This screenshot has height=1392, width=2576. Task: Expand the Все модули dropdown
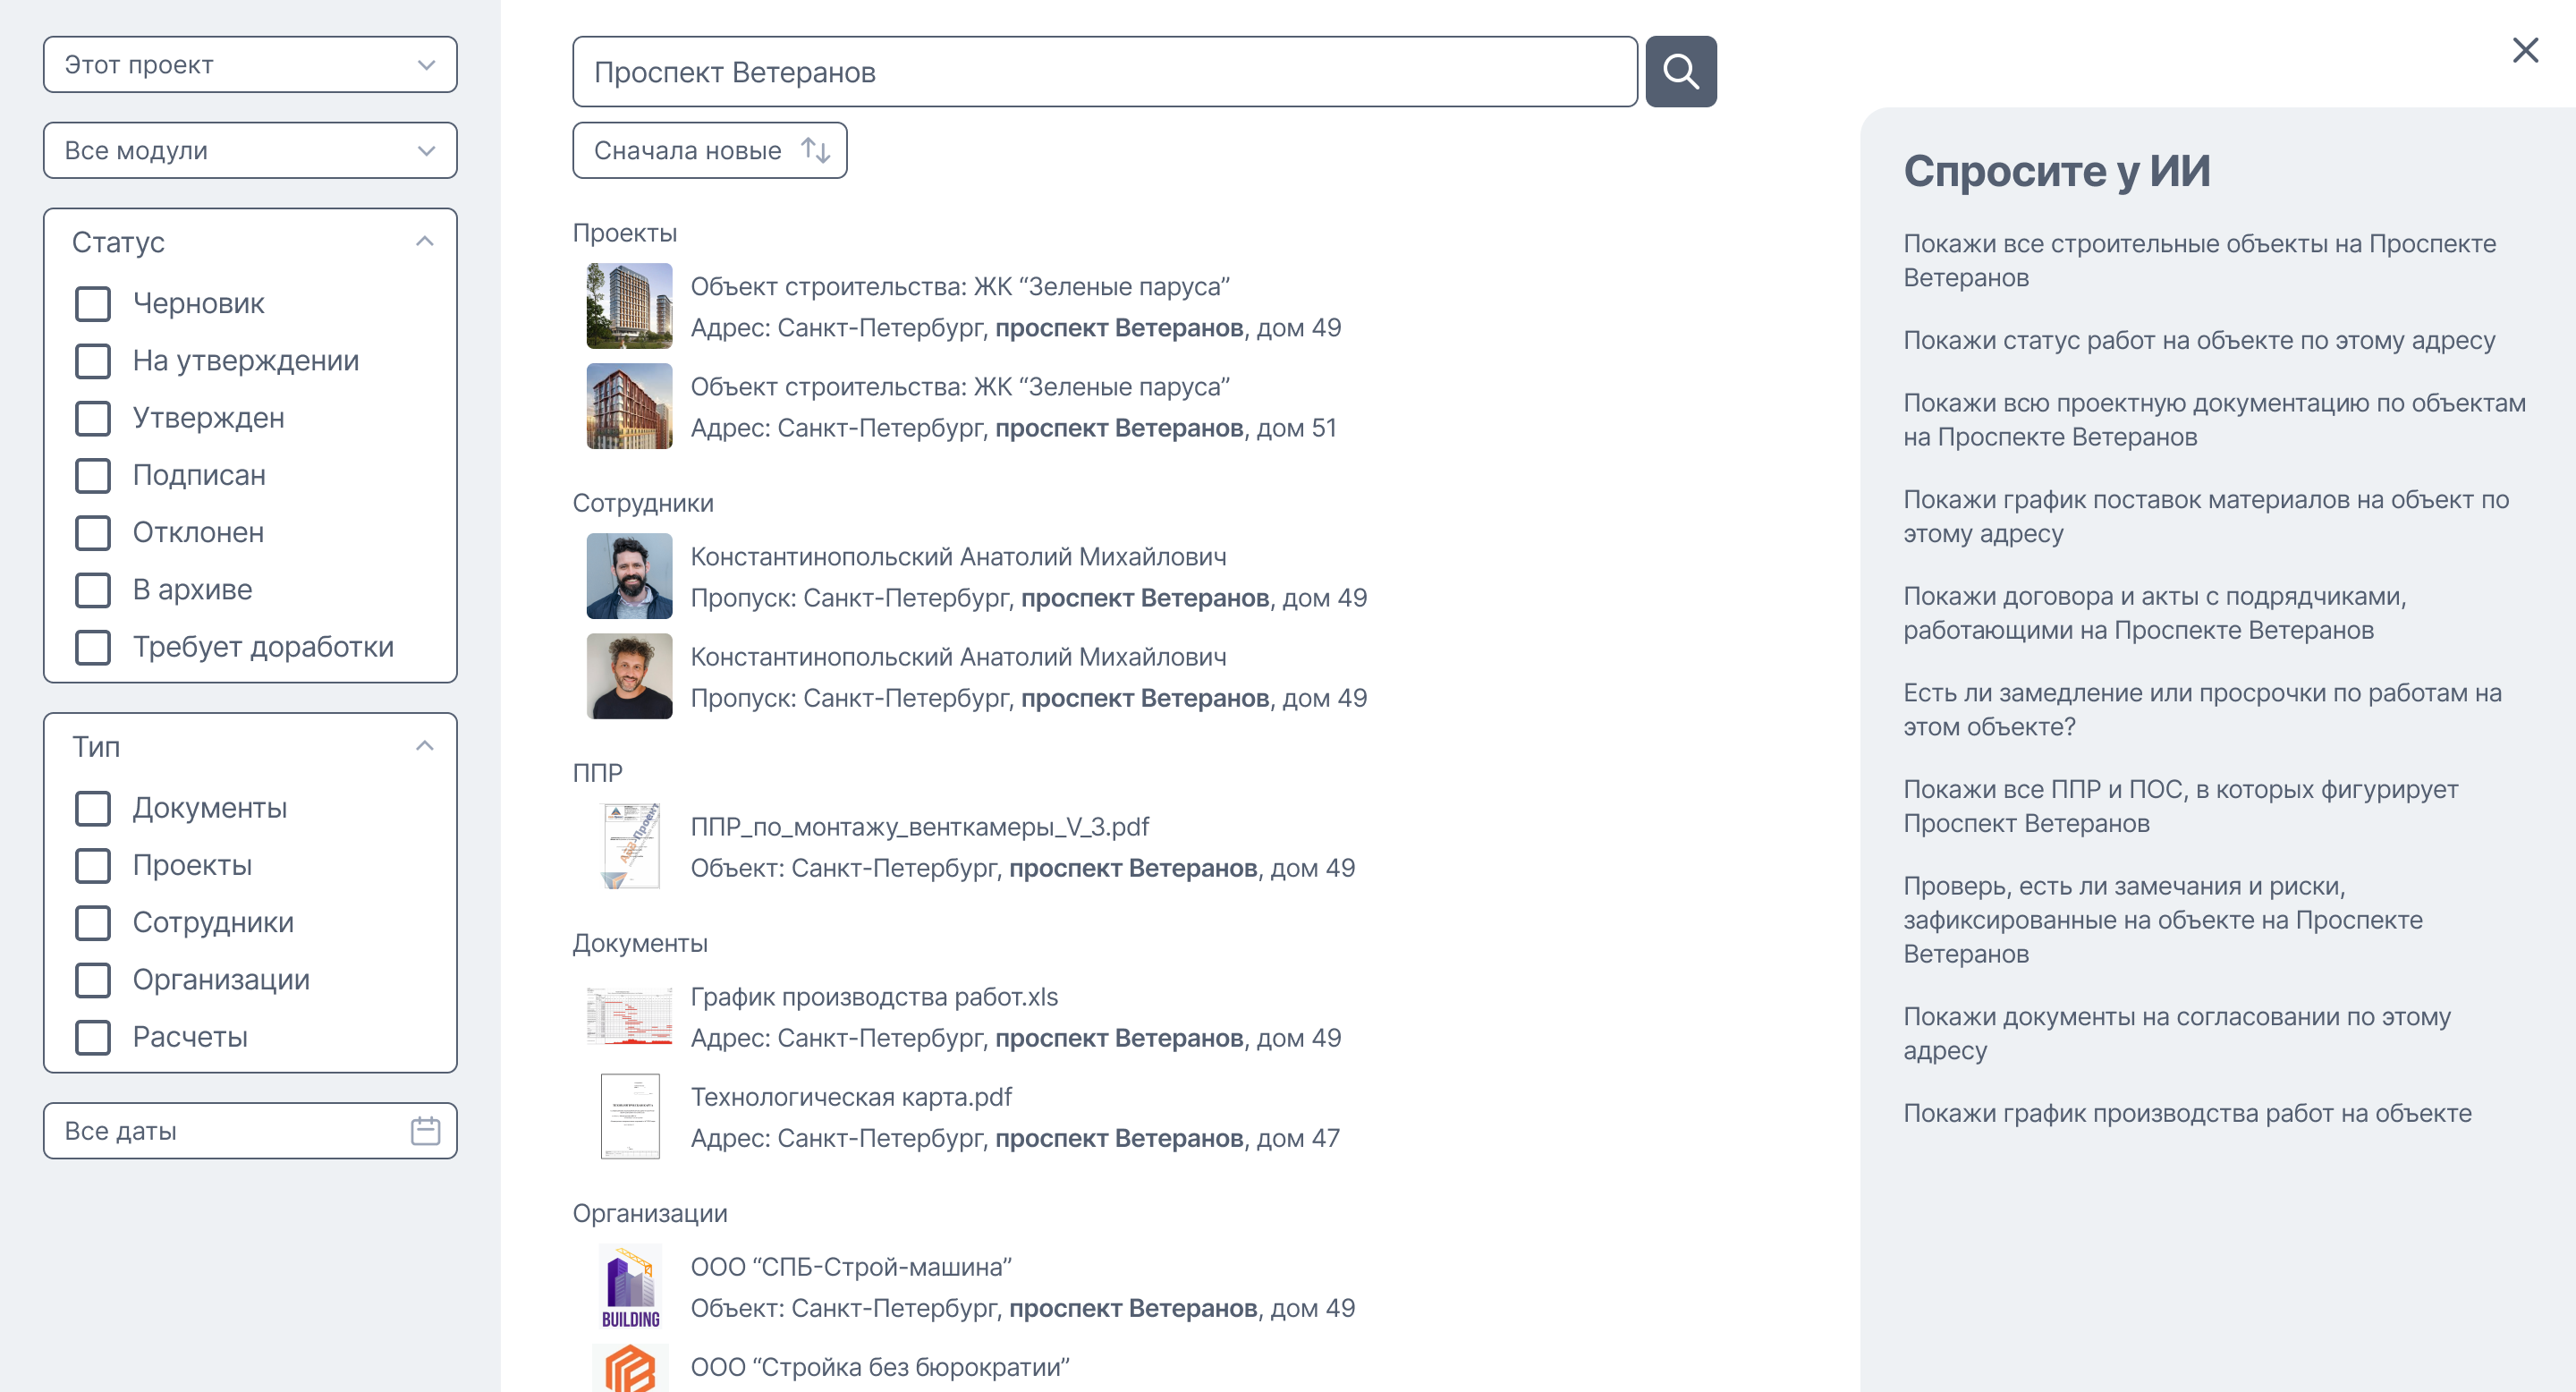[x=250, y=151]
